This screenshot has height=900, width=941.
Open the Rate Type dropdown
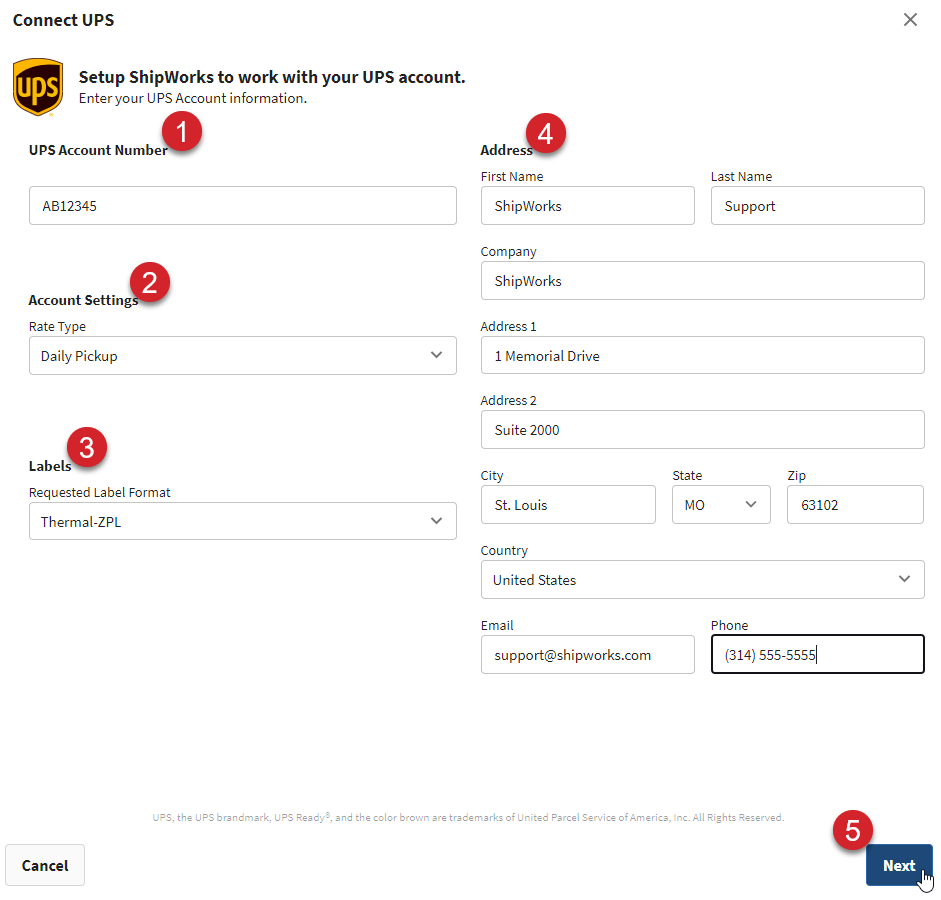[242, 356]
